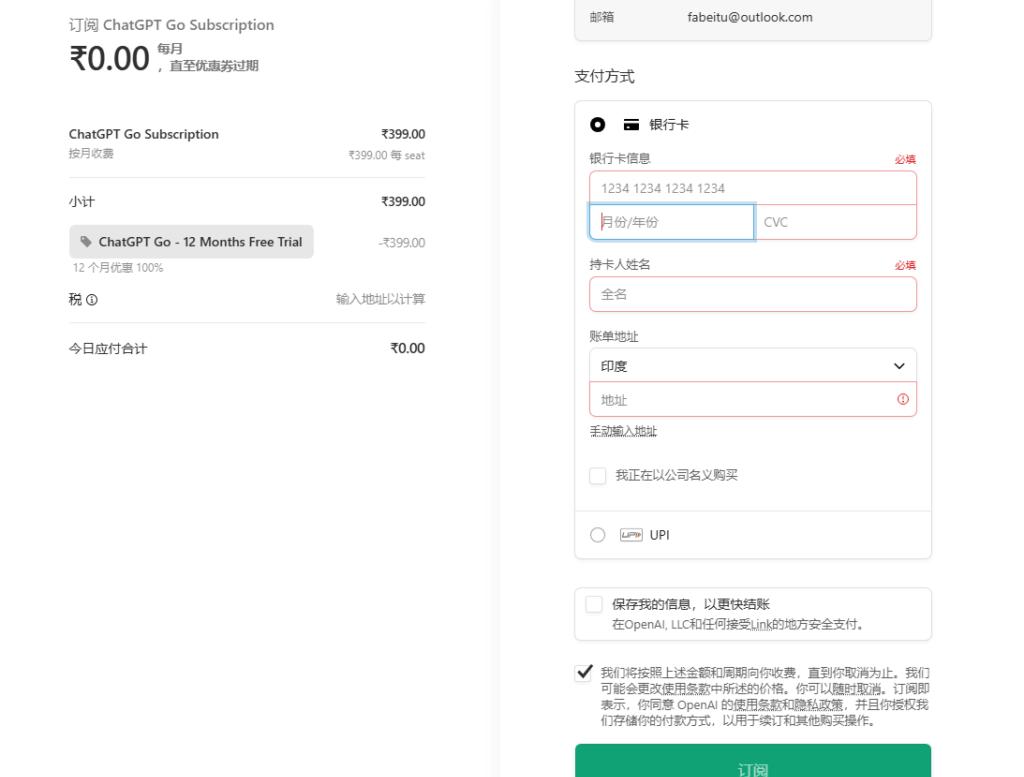Click the ChatGPT Go 12 Months Free Trial badge

click(x=190, y=241)
